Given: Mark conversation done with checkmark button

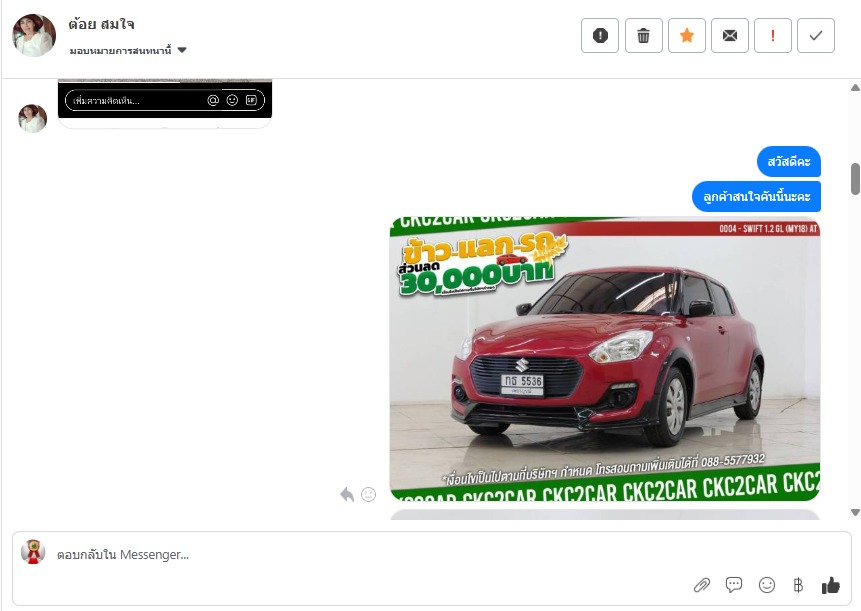Looking at the screenshot, I should click(x=816, y=36).
